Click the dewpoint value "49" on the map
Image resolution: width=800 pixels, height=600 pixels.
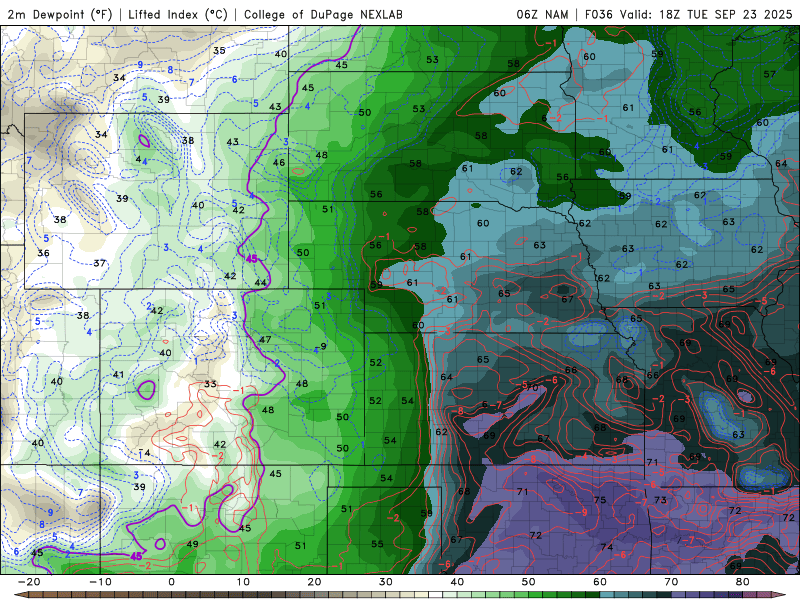tap(192, 544)
